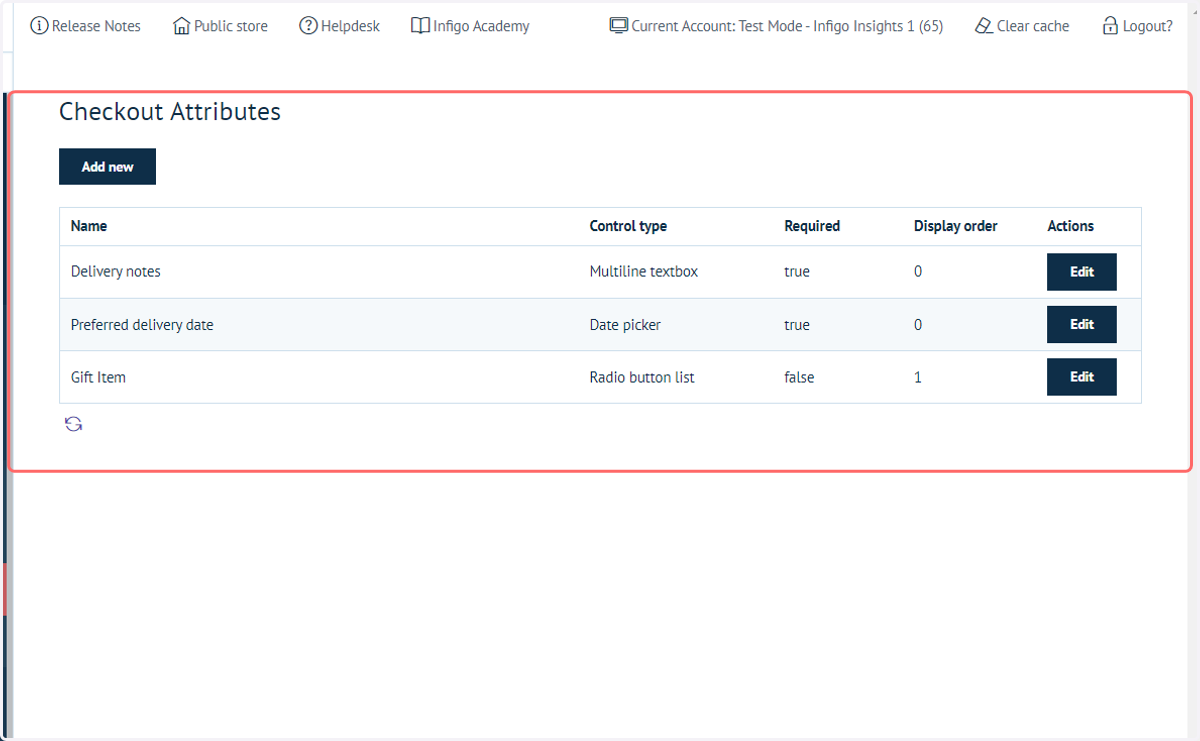Viewport: 1200px width, 741px height.
Task: Click the Date picker cell
Action: pos(625,325)
